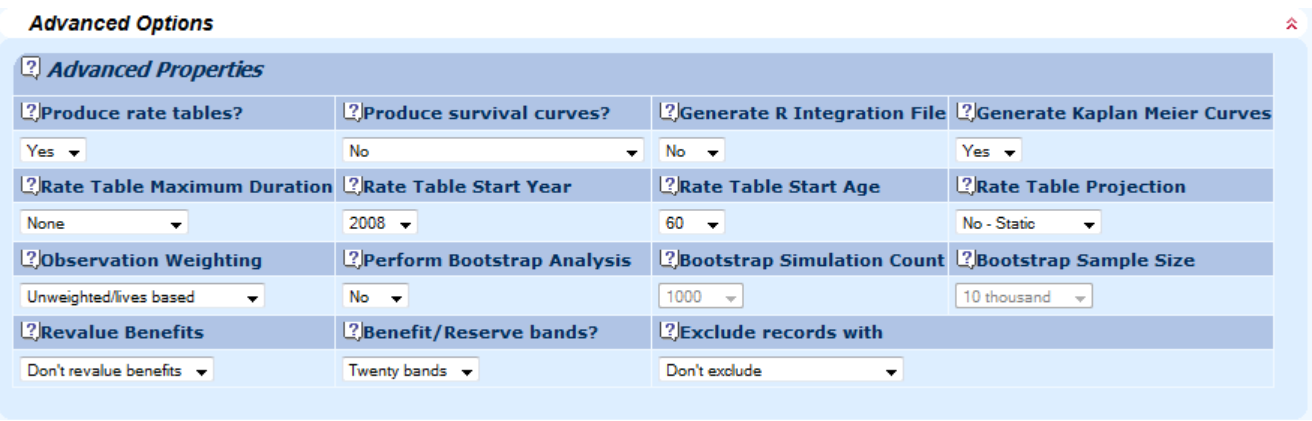The image size is (1312, 421).
Task: Click help icon for Produce survival curves
Action: coord(352,114)
